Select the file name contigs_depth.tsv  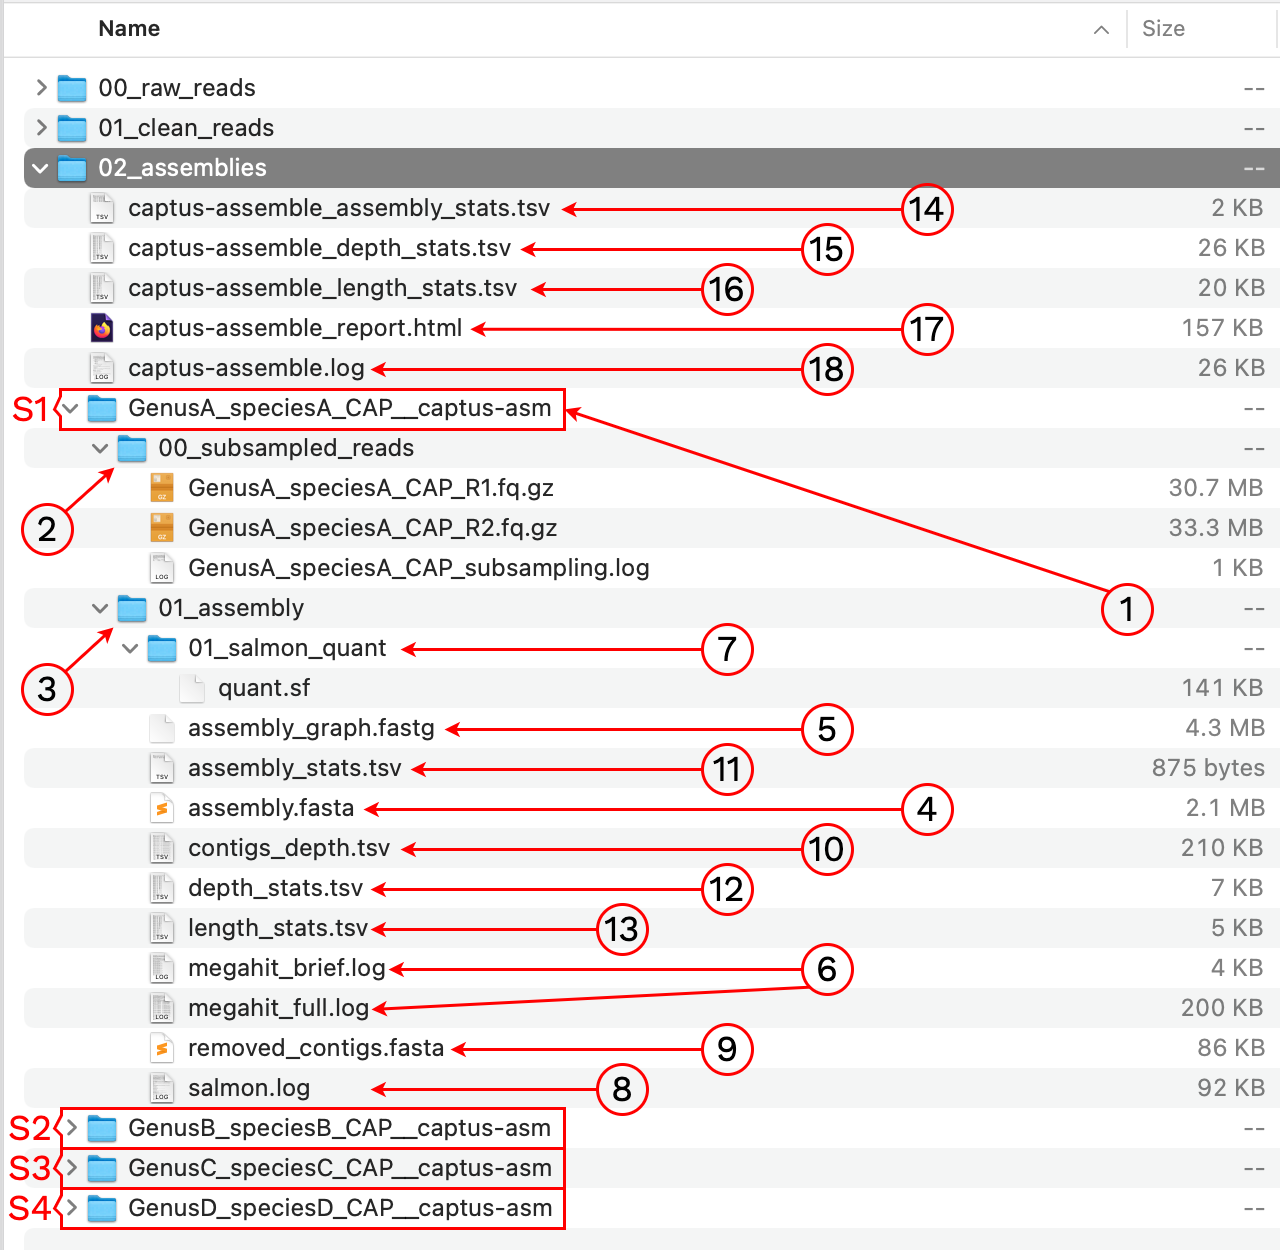pyautogui.click(x=289, y=848)
